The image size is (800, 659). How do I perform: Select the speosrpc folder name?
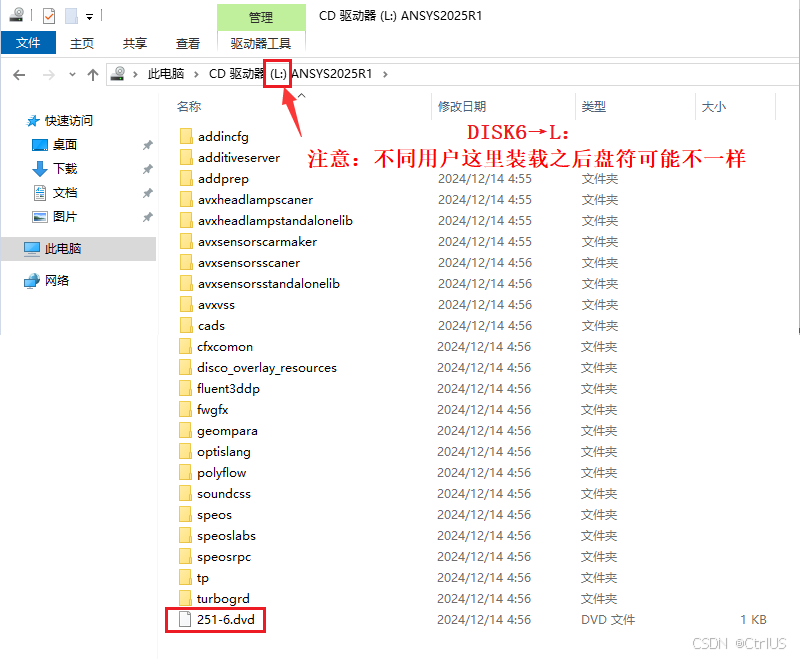coord(224,557)
